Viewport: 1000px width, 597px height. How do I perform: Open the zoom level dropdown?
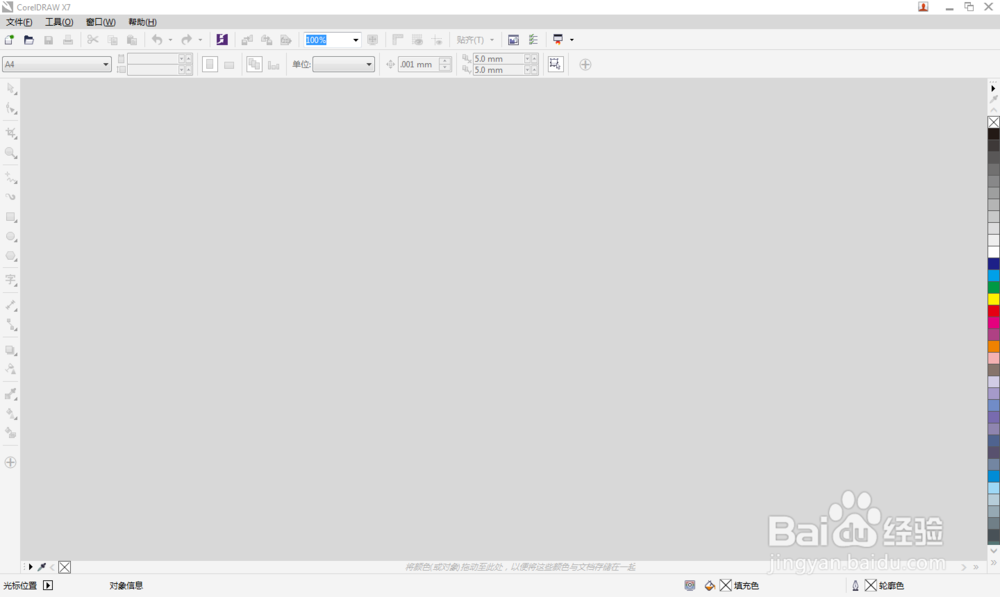tap(354, 40)
